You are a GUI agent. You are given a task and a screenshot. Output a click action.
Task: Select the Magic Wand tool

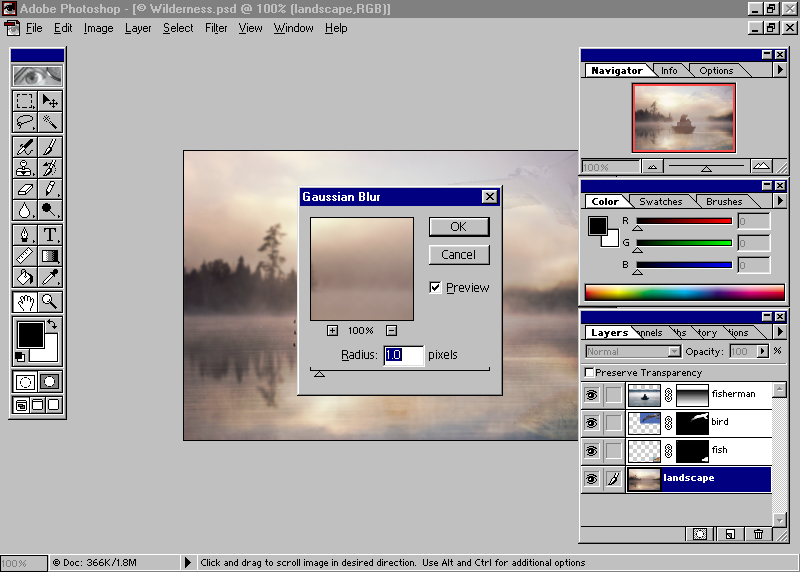[50, 122]
